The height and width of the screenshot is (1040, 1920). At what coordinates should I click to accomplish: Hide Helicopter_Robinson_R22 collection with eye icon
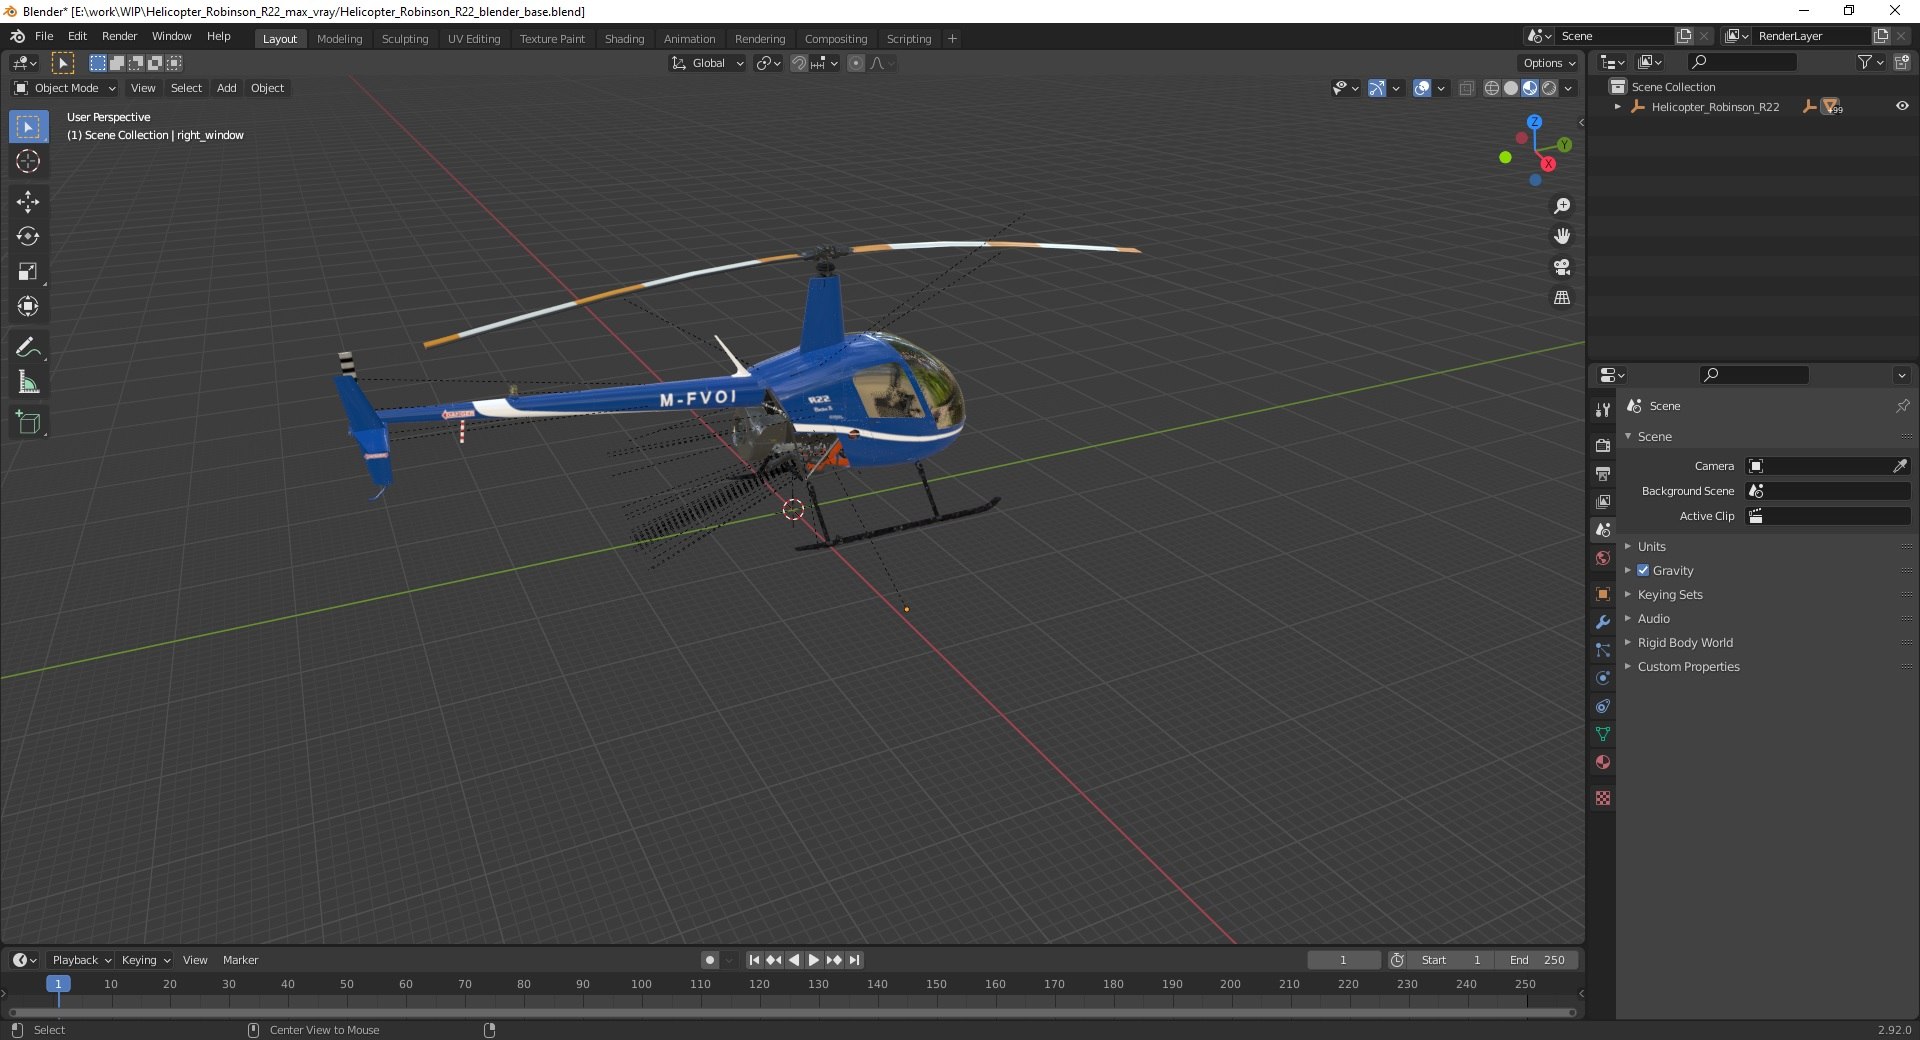[x=1902, y=106]
